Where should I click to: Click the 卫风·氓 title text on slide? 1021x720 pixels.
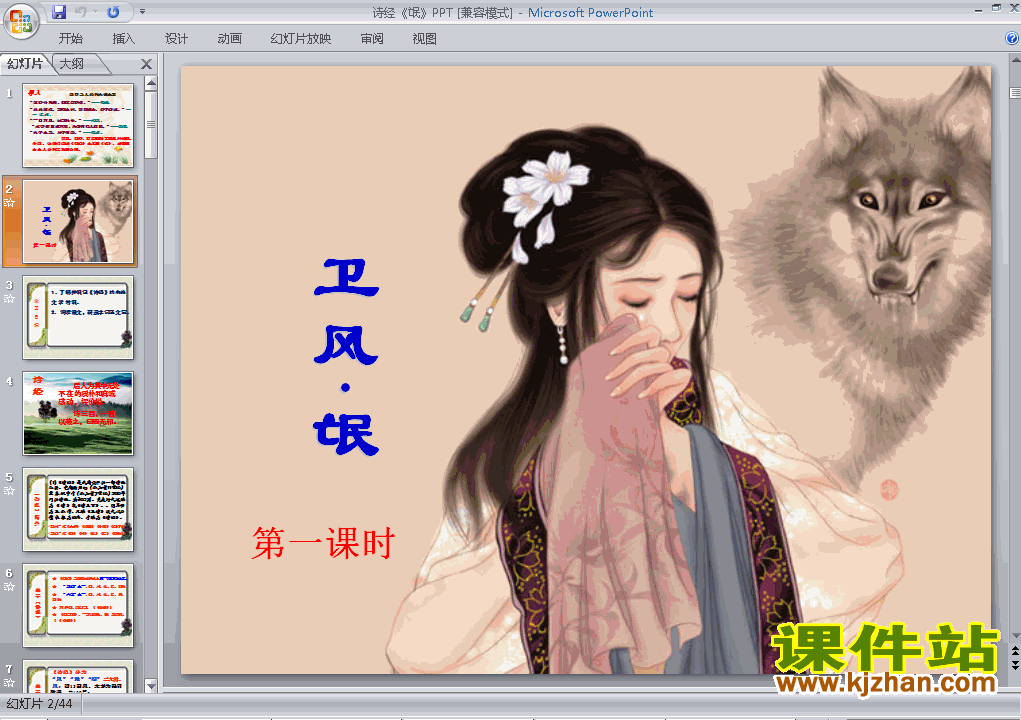tap(346, 357)
